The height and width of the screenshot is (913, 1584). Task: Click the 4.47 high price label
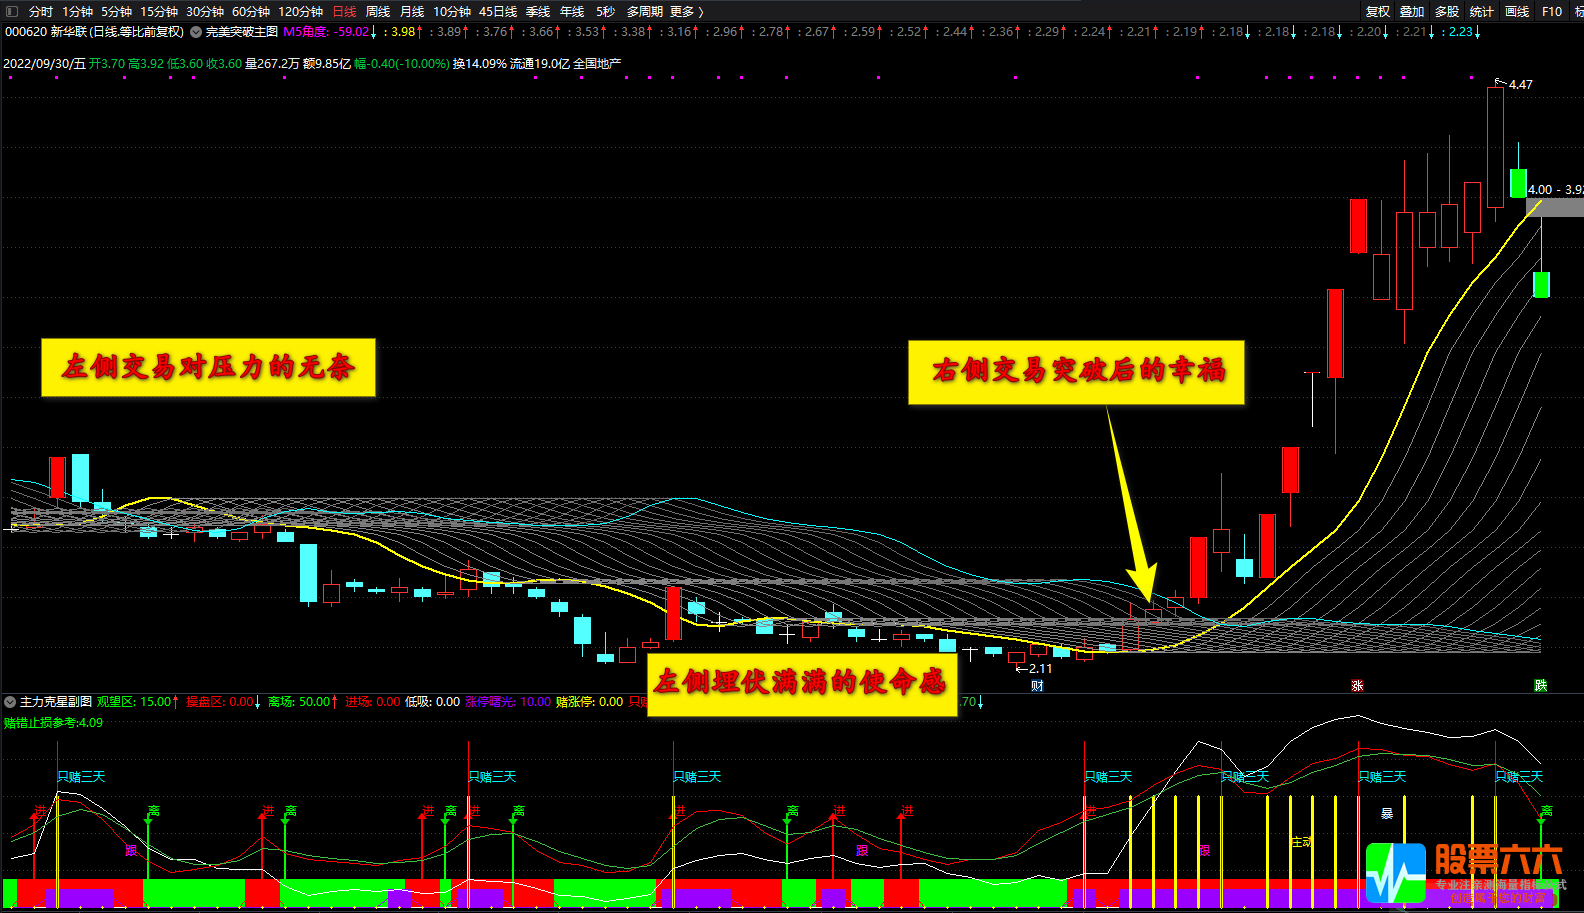1520,85
